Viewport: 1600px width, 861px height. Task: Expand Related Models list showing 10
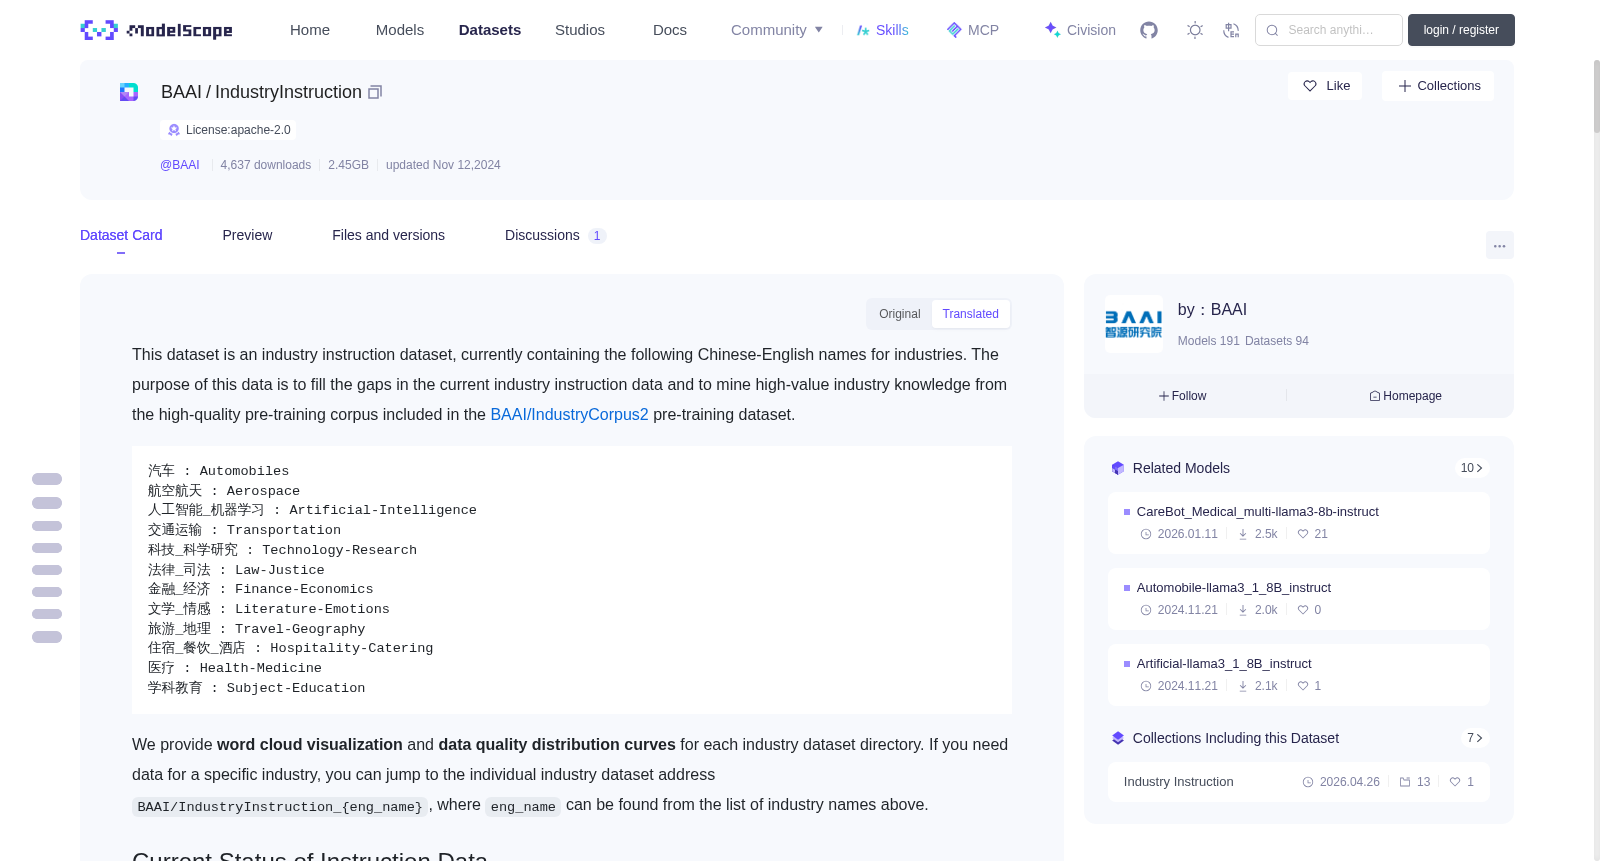[1471, 468]
